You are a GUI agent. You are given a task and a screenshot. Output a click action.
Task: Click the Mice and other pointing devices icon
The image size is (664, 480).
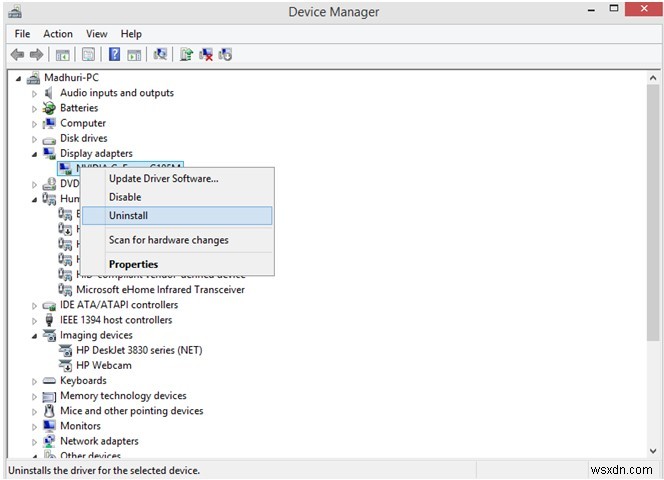[x=49, y=411]
